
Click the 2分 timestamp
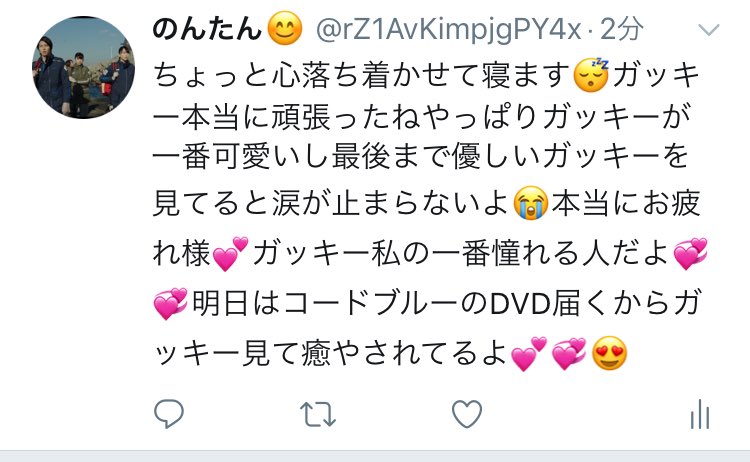click(x=621, y=29)
